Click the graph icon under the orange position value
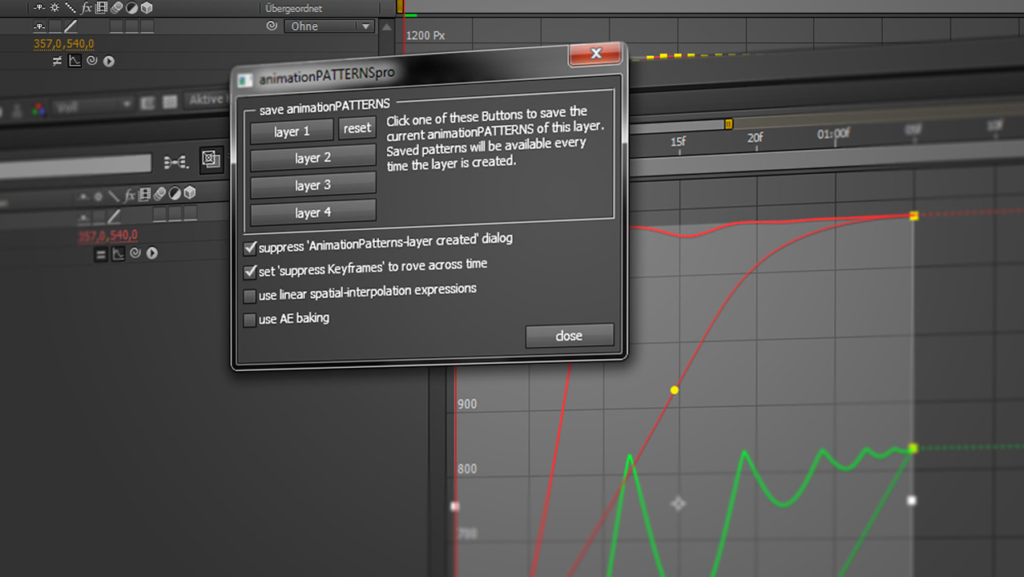The width and height of the screenshot is (1024, 577). [x=75, y=61]
